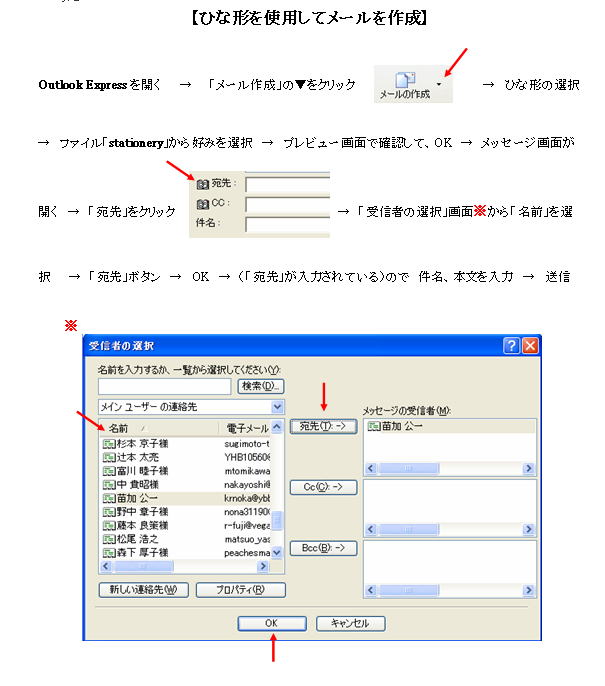The height and width of the screenshot is (686, 605).
Task: Click the name search text box
Action: 164,386
